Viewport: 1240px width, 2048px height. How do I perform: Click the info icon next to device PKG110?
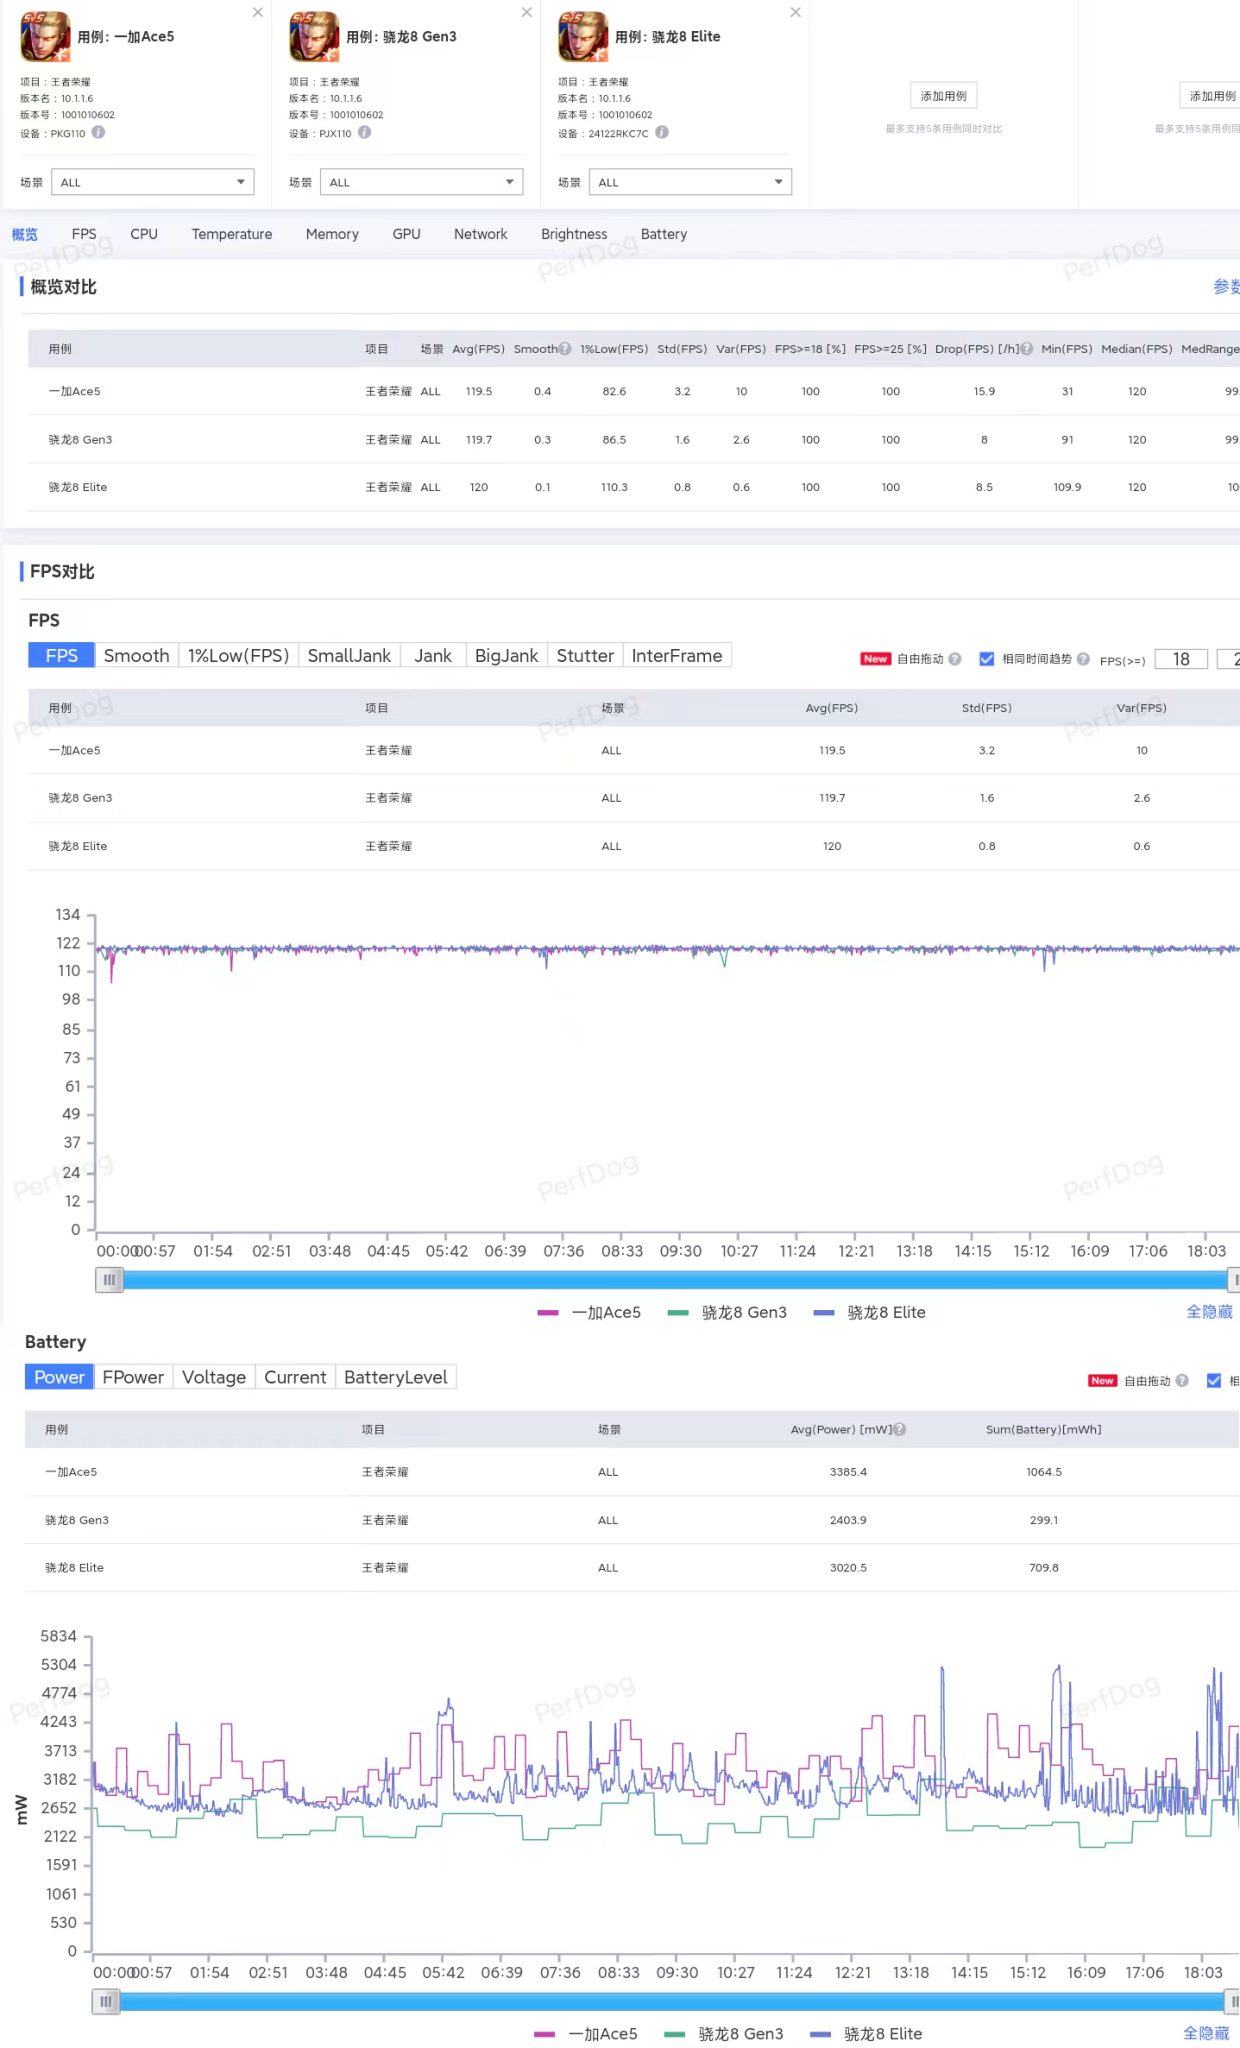pos(98,132)
